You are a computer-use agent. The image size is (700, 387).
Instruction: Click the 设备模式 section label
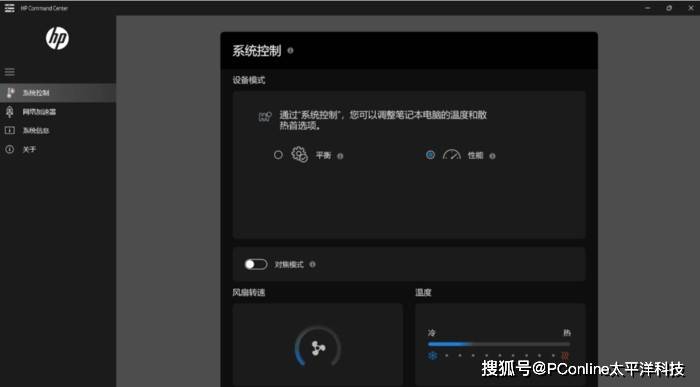[249, 80]
